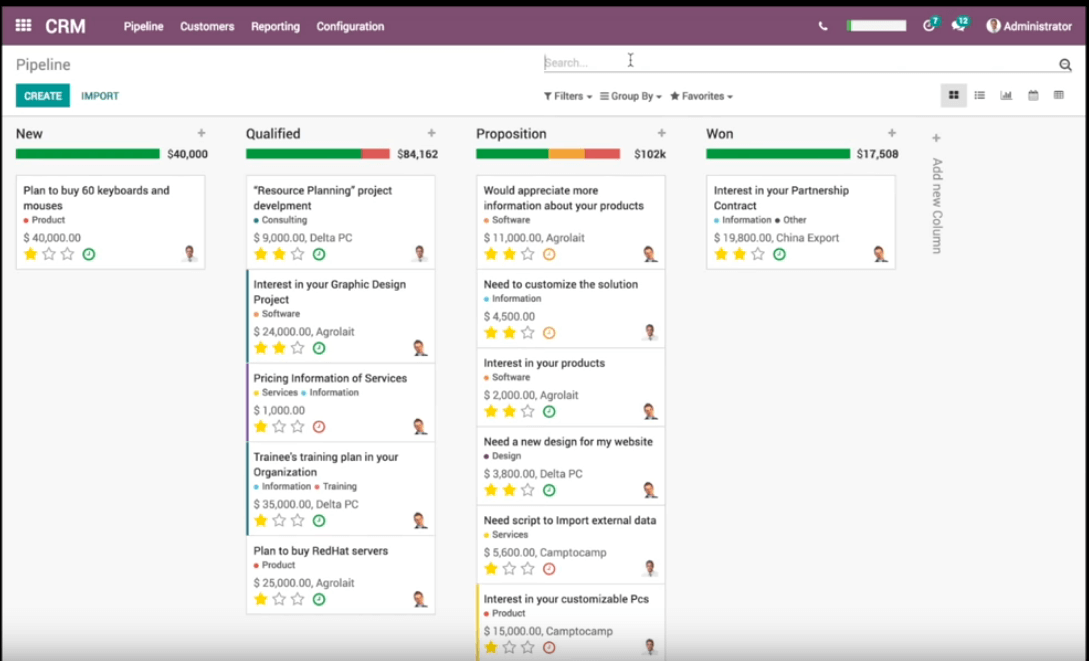This screenshot has height=661, width=1089.
Task: Open the Customers menu
Action: 207,26
